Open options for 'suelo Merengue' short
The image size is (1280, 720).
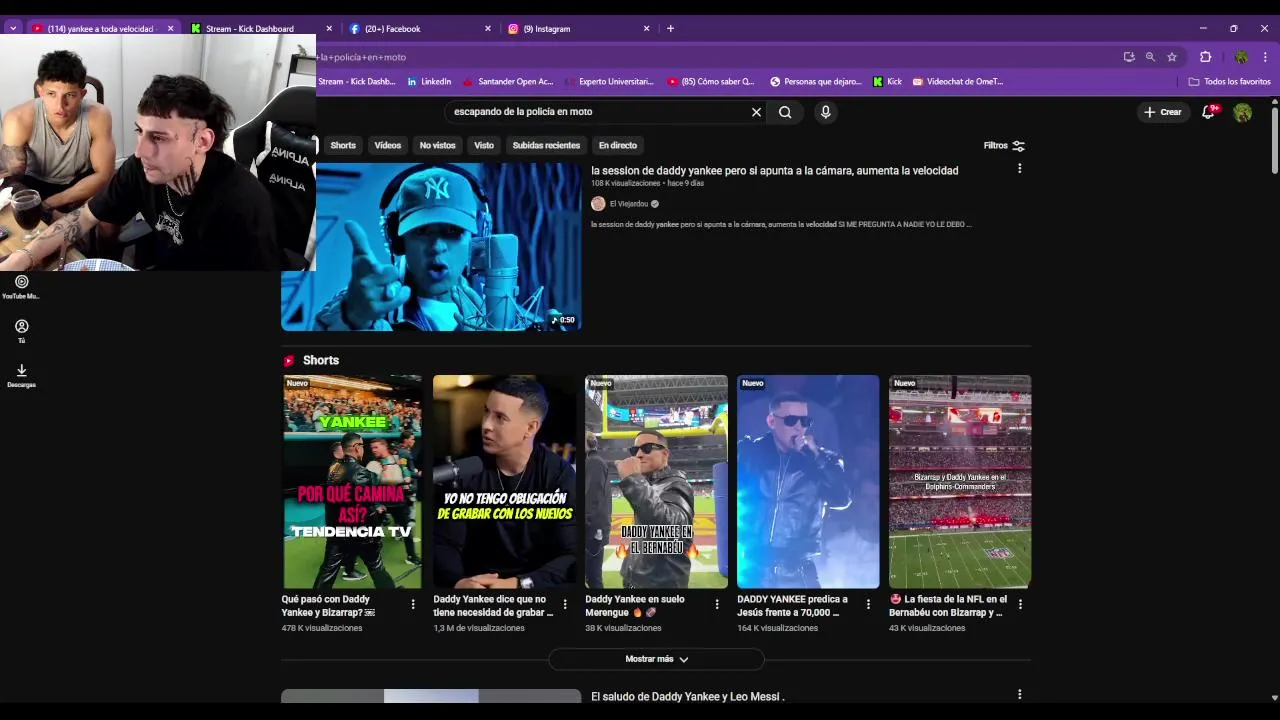(x=717, y=604)
